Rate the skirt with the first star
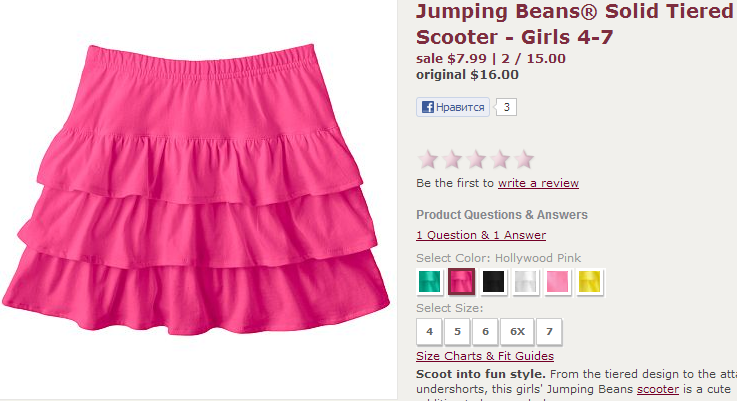 428,159
